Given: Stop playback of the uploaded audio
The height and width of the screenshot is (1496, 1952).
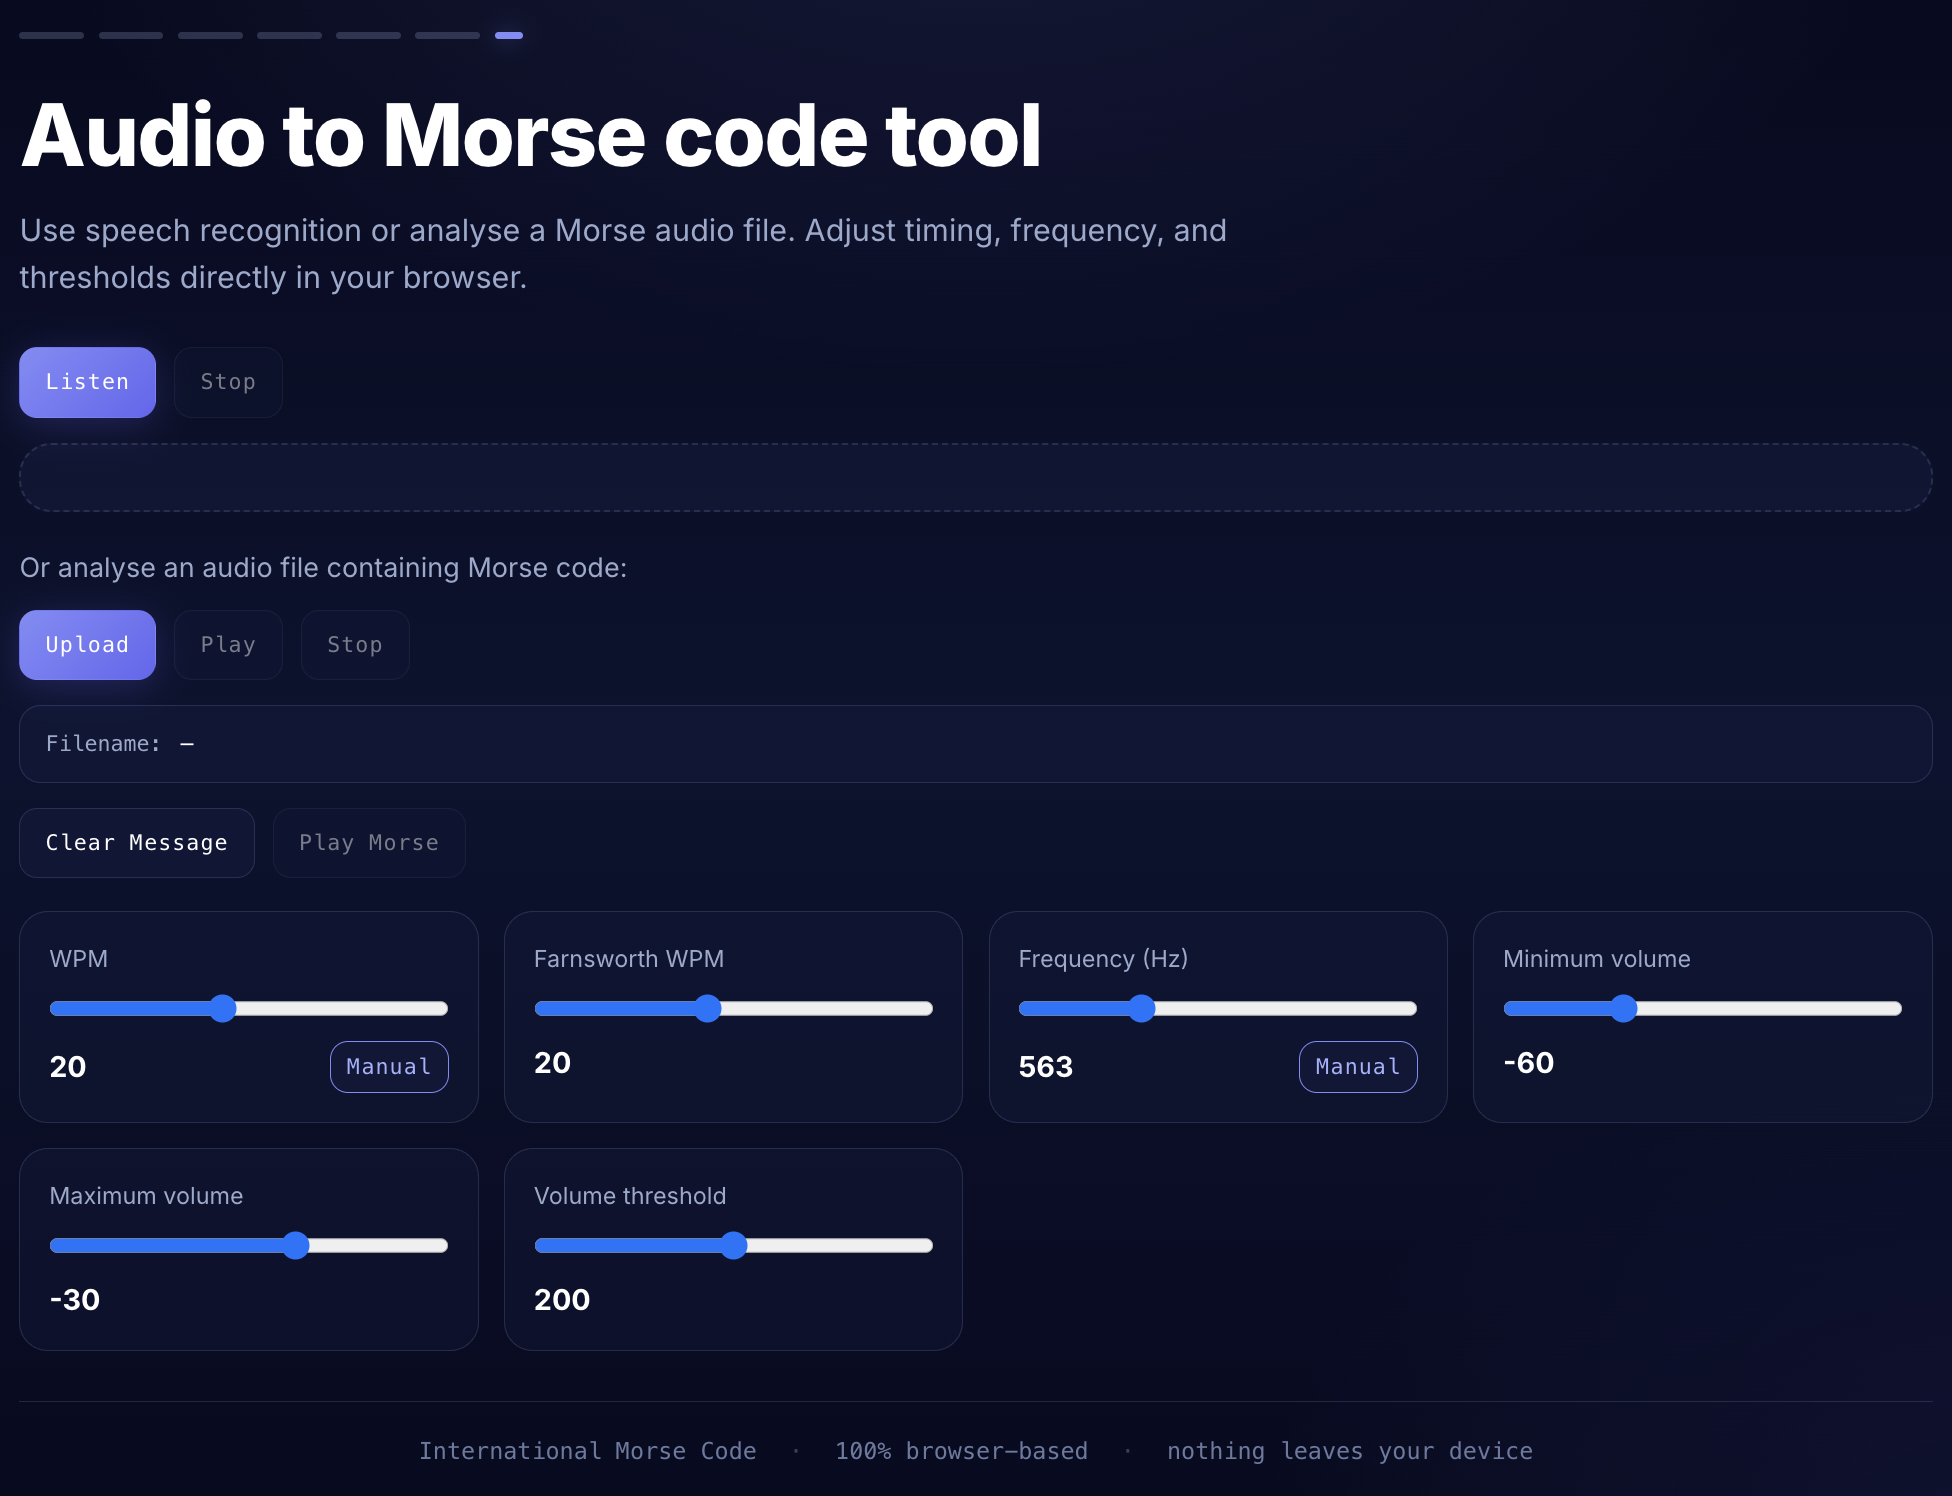Looking at the screenshot, I should click(355, 645).
